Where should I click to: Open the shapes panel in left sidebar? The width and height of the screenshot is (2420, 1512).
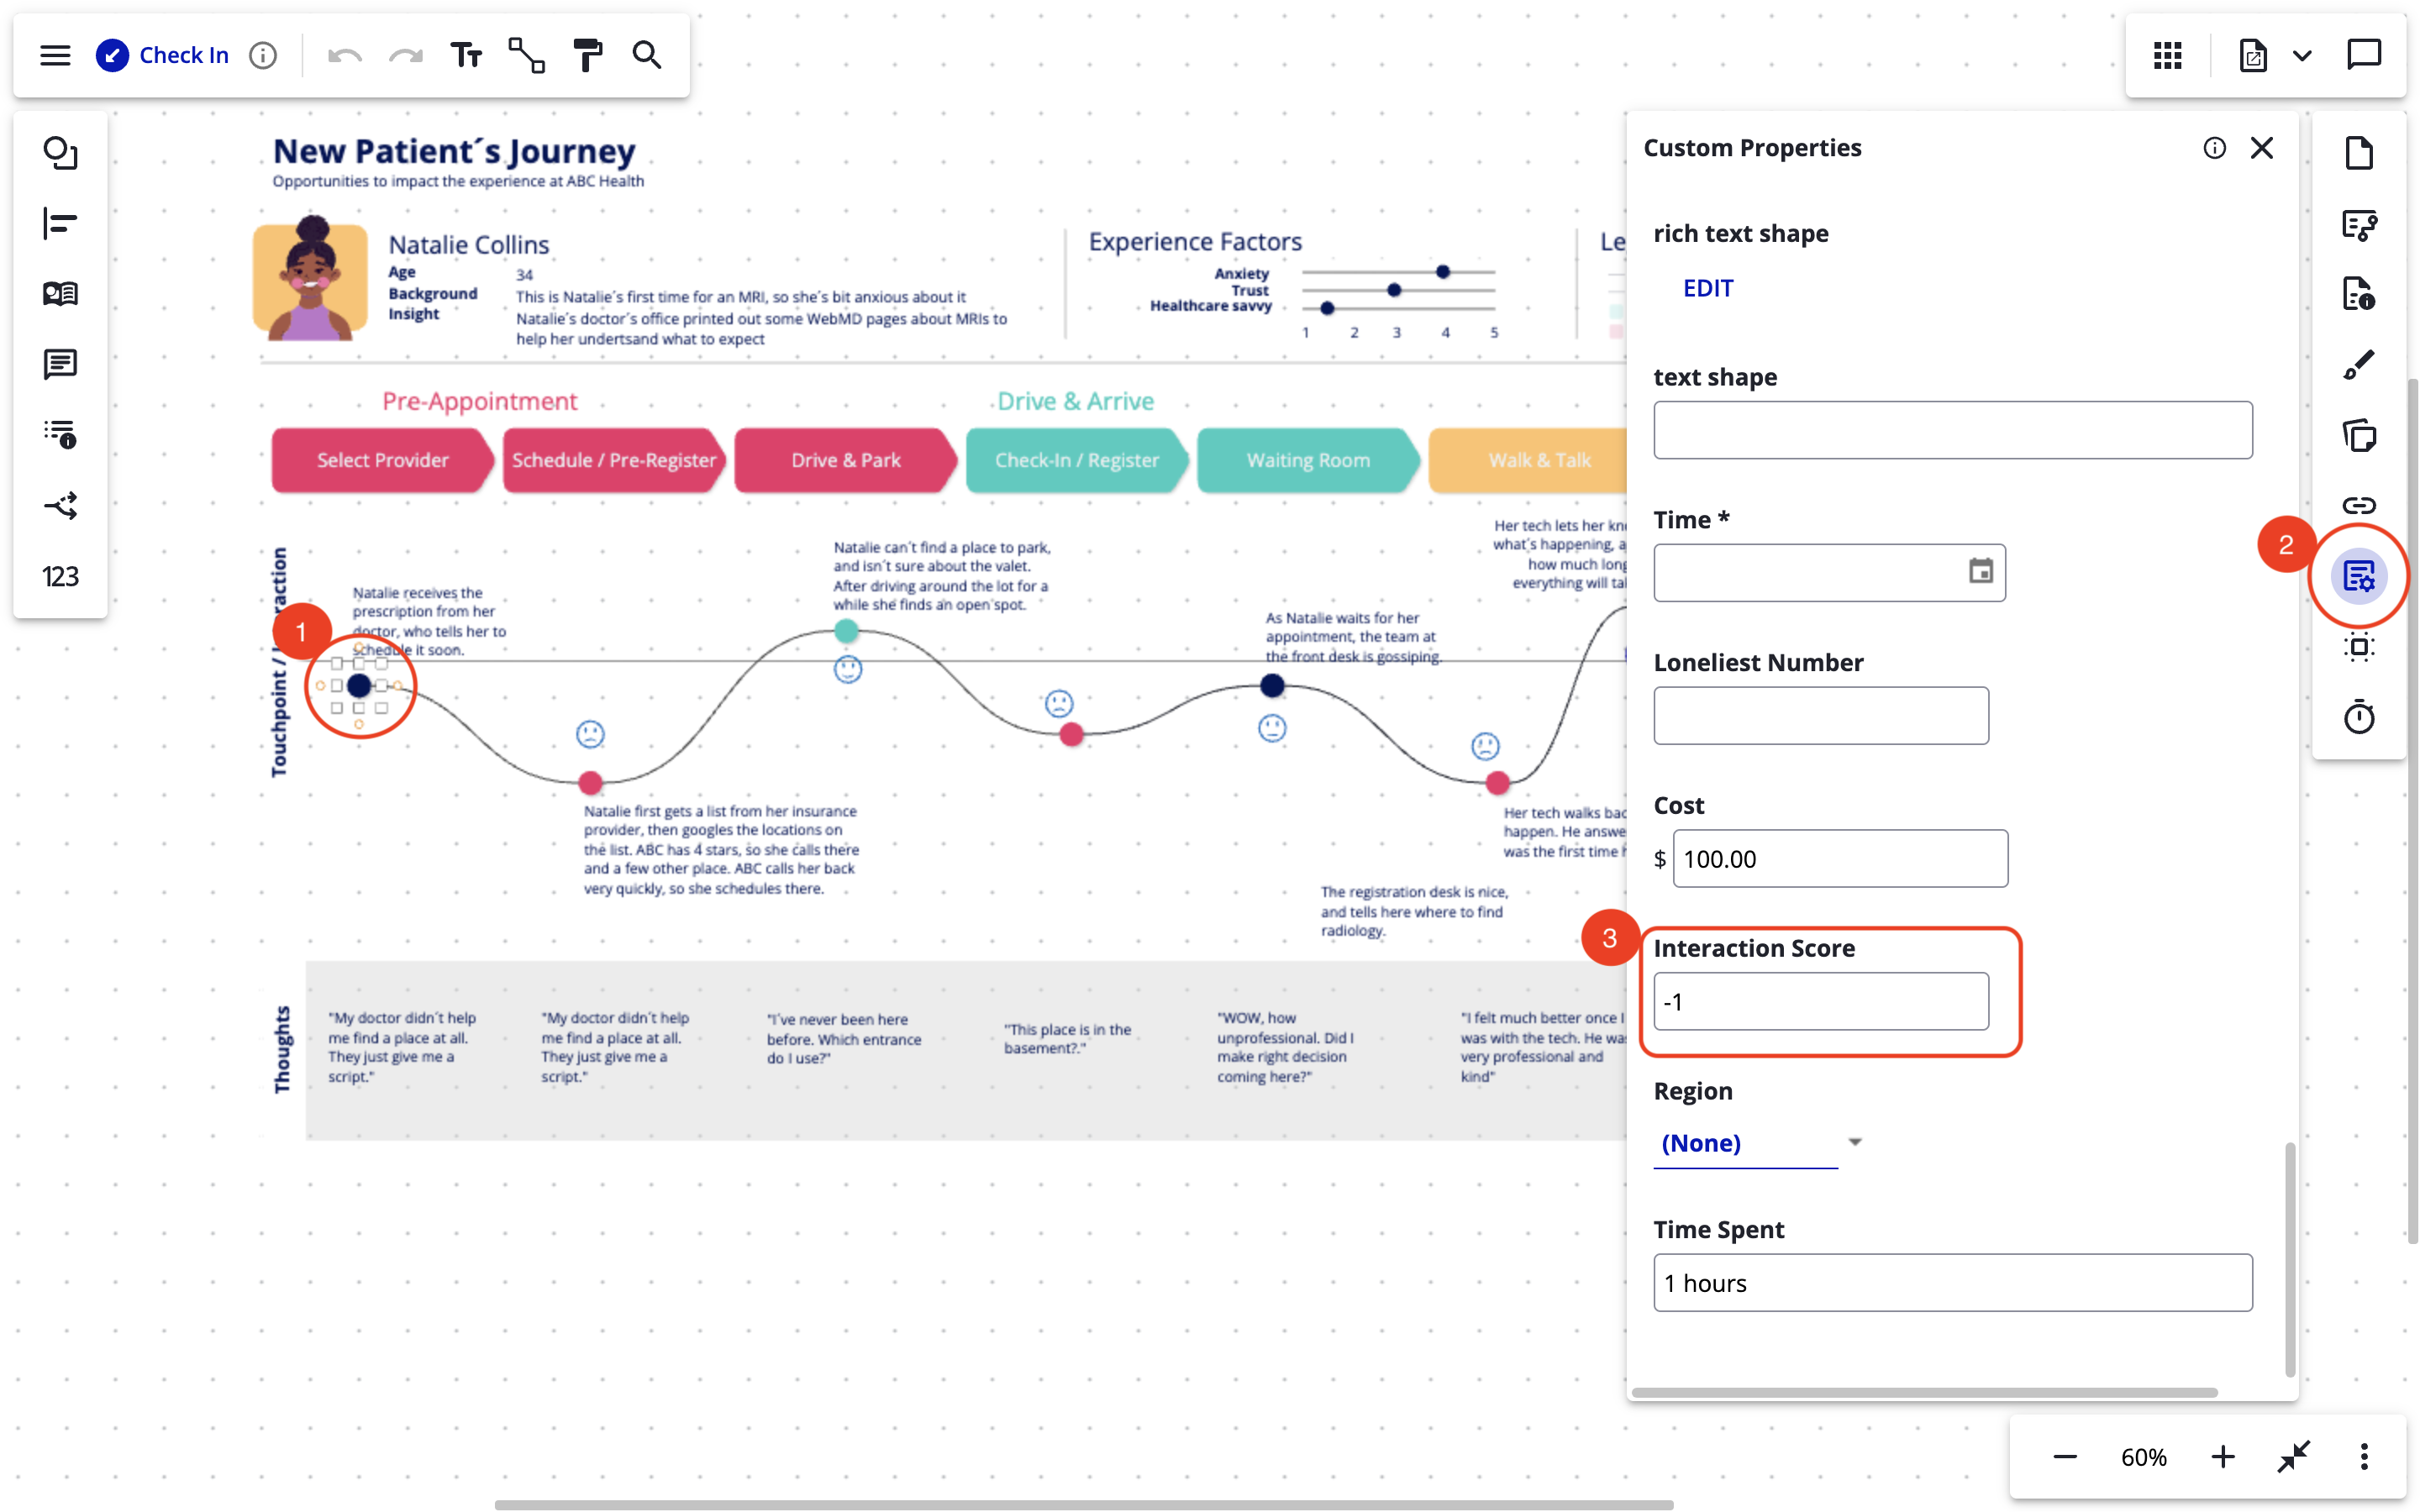[60, 154]
